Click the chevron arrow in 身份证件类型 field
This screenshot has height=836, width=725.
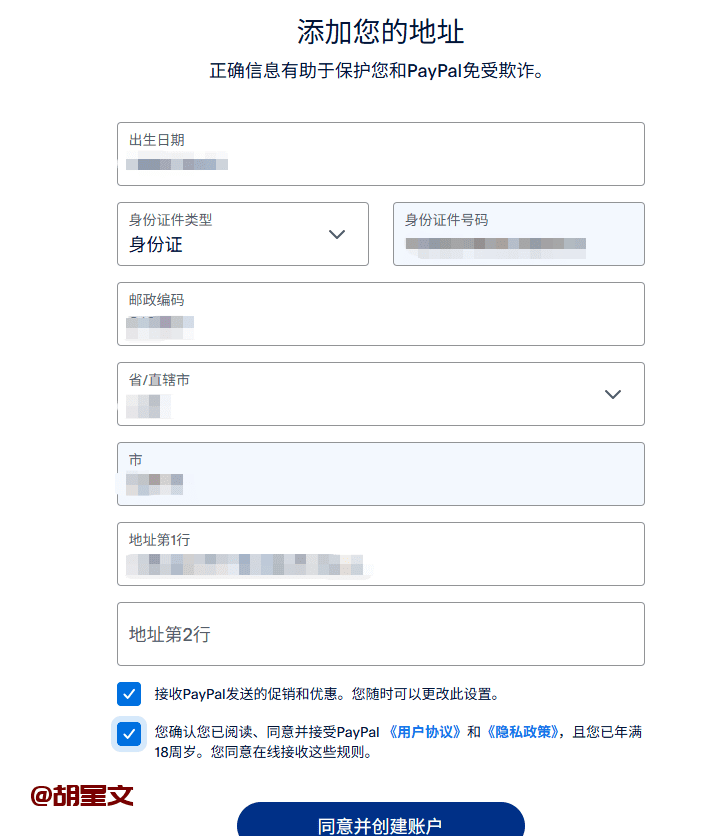(337, 234)
